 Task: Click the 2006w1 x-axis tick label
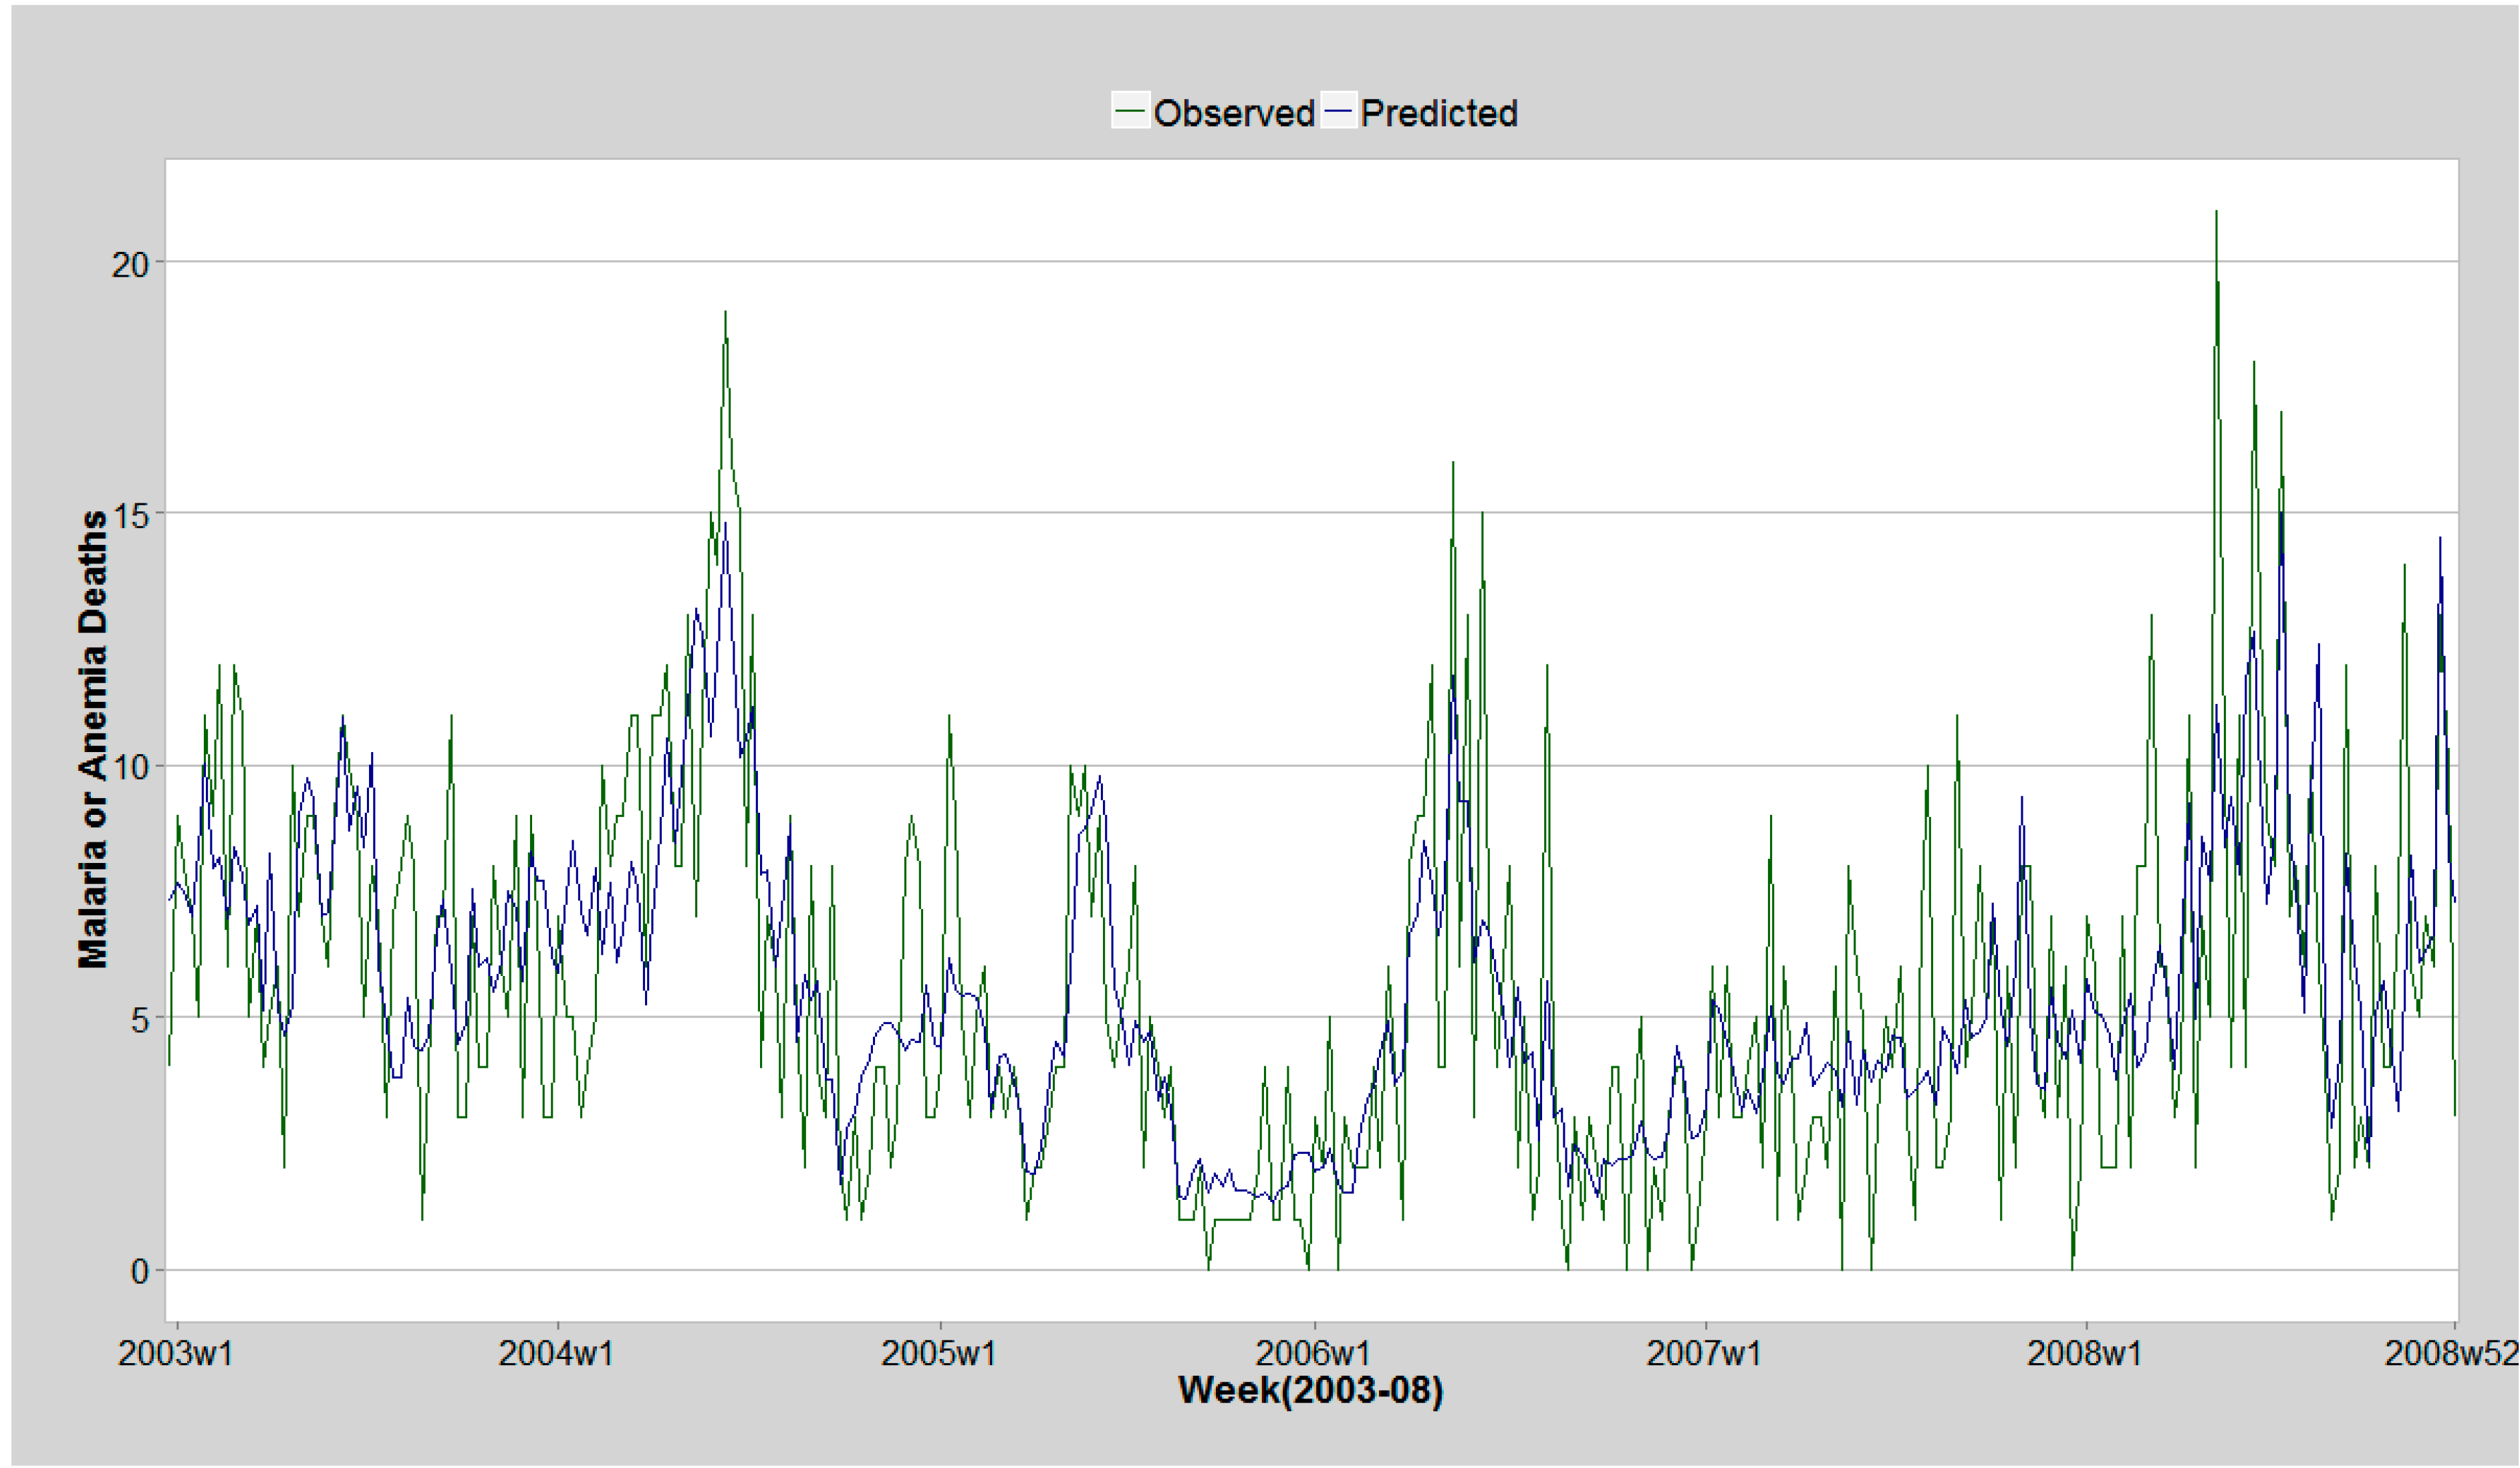click(1313, 1353)
